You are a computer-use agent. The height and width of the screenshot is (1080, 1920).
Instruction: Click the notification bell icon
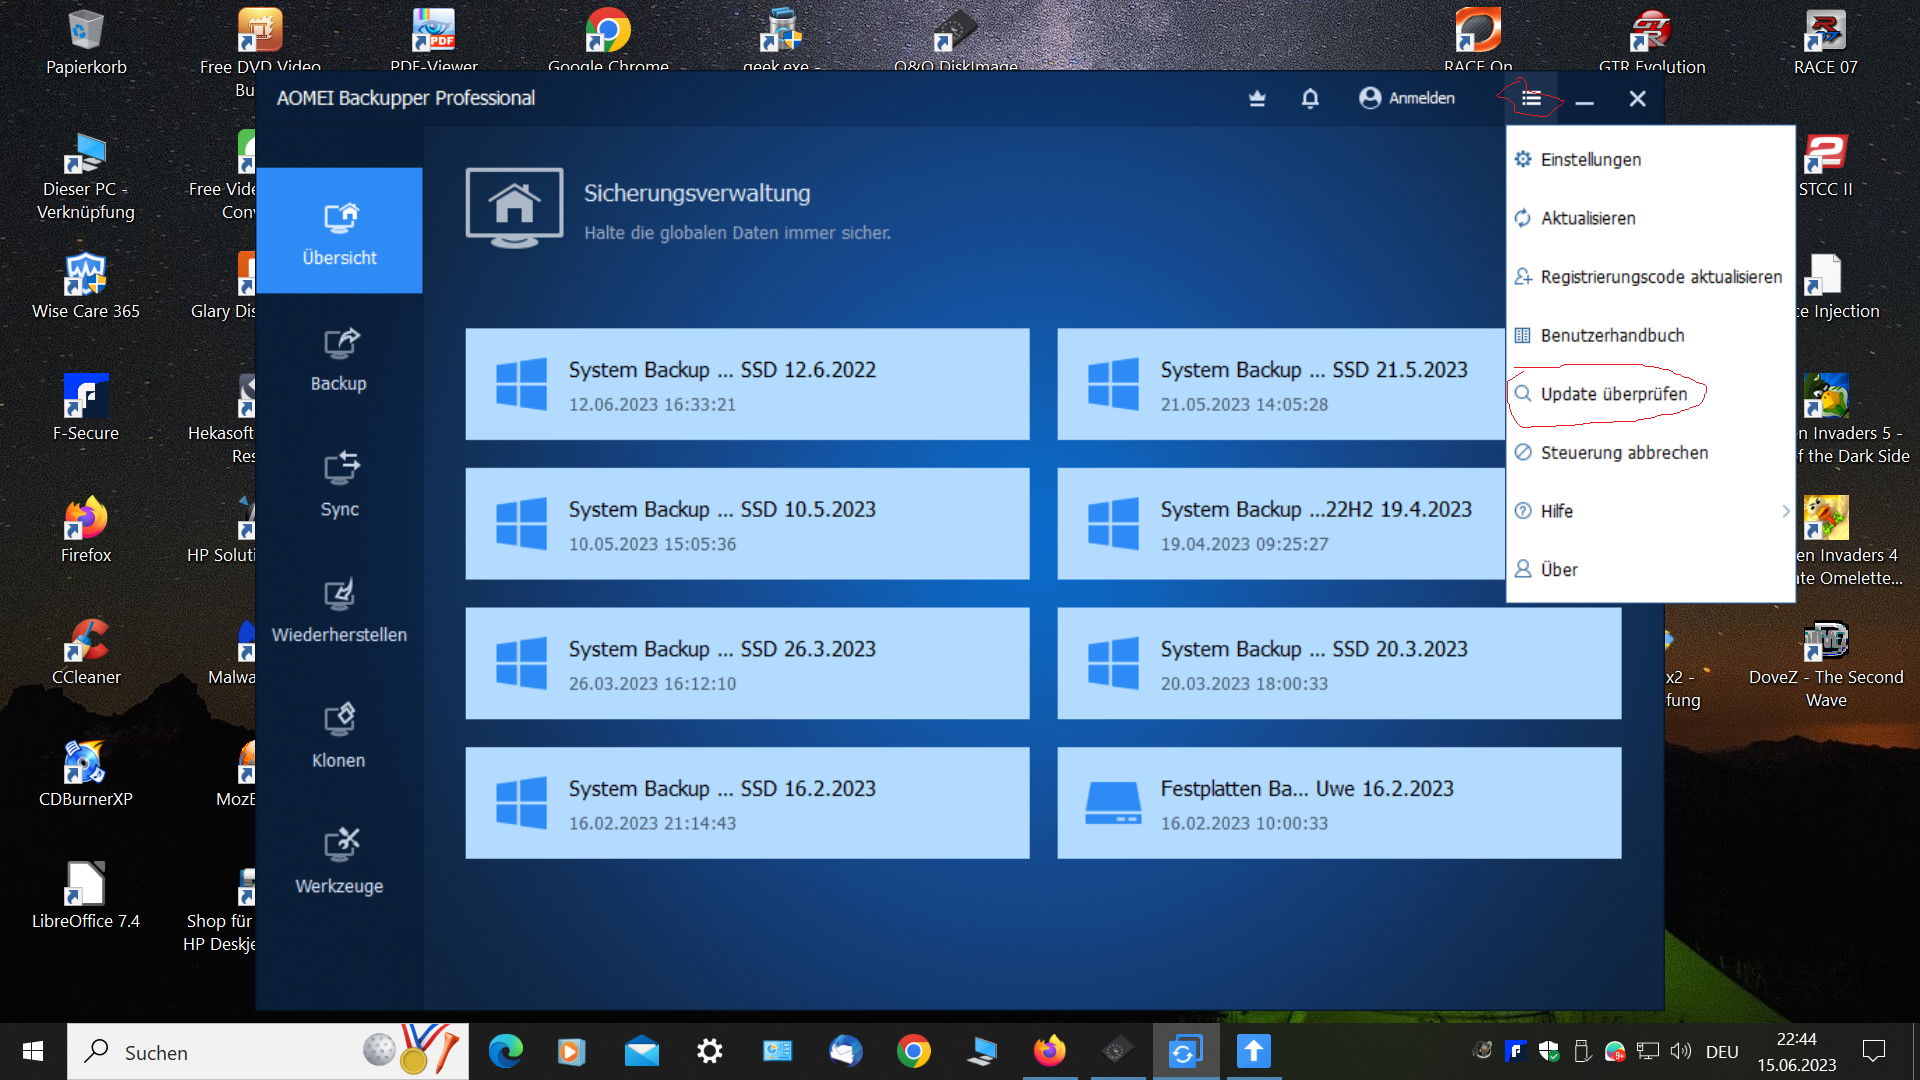[x=1310, y=98]
